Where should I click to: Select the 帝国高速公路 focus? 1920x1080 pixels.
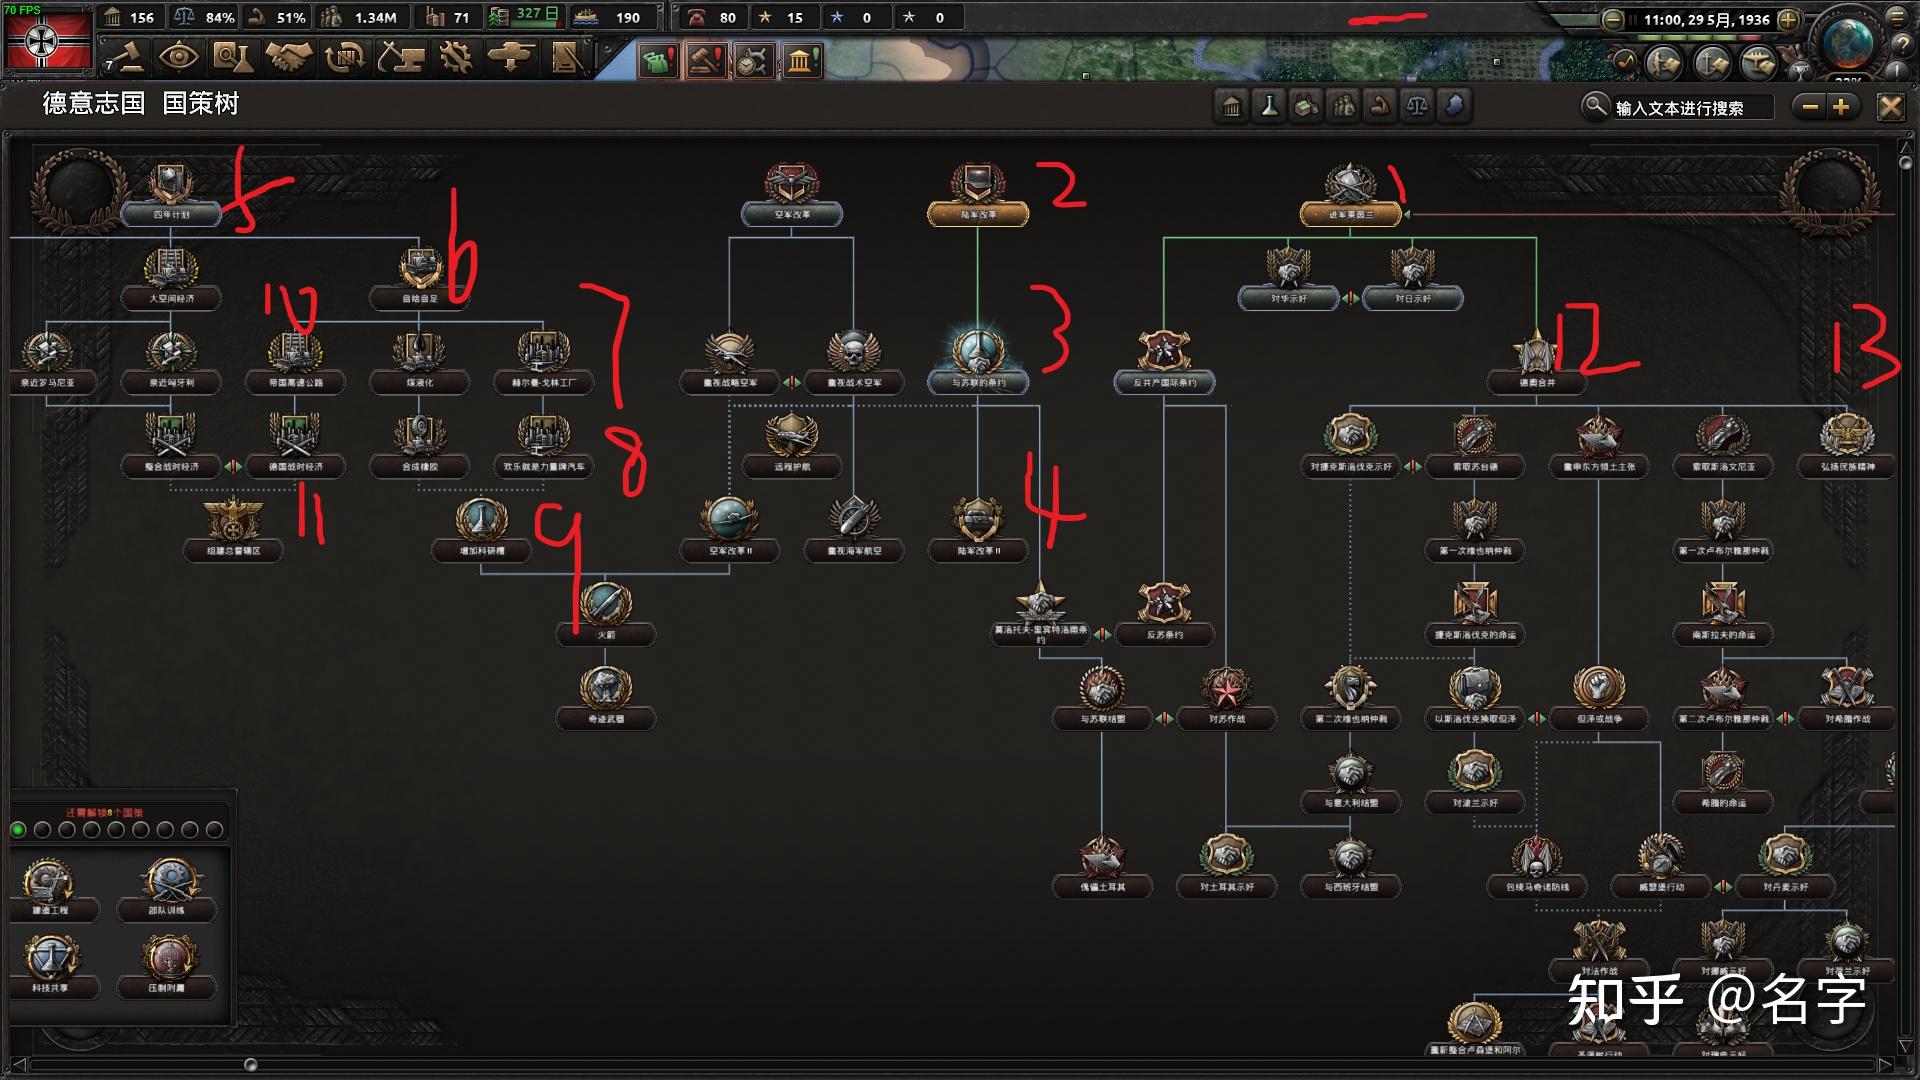pos(295,363)
